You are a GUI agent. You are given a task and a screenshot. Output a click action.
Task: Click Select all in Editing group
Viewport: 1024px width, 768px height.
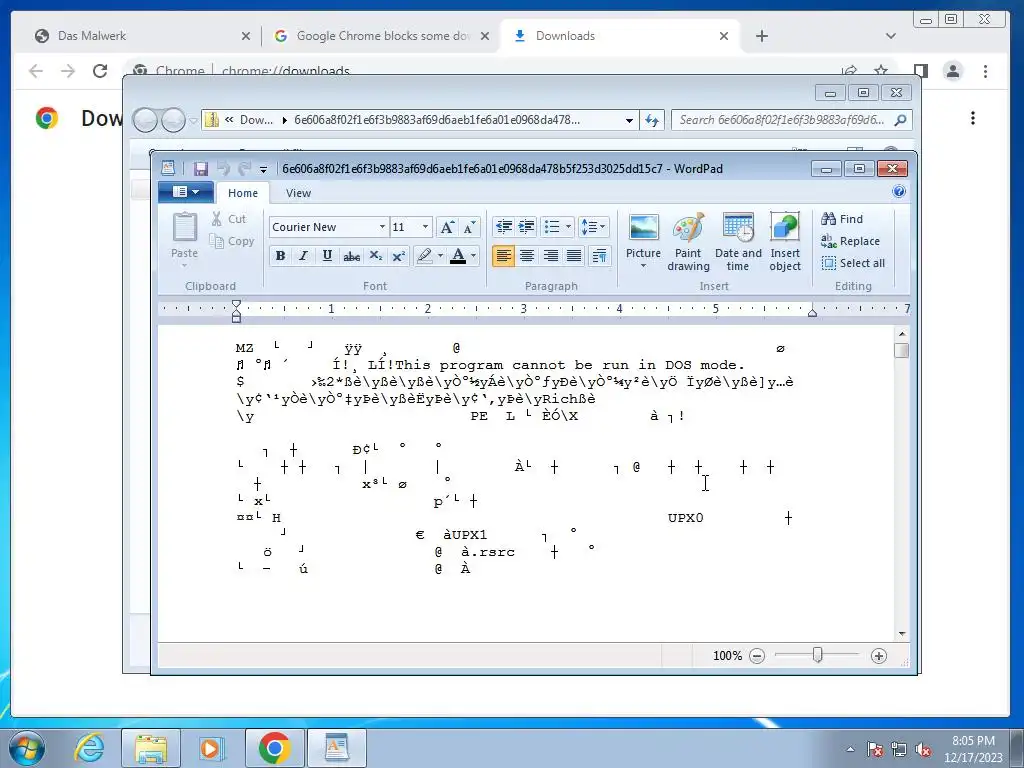pos(853,263)
